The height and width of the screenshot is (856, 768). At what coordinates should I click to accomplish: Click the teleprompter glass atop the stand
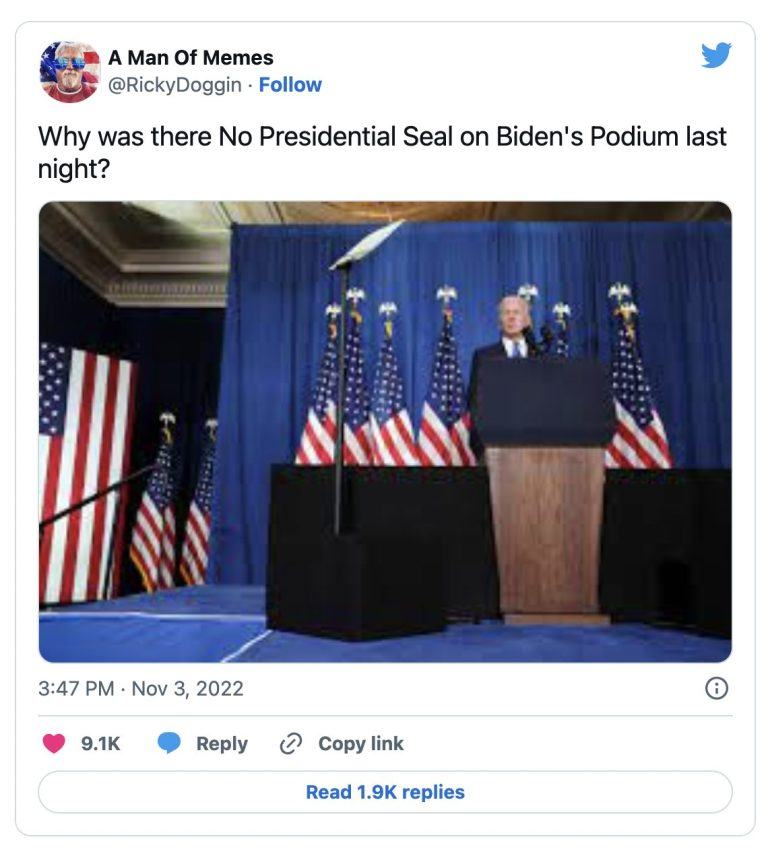click(x=366, y=245)
